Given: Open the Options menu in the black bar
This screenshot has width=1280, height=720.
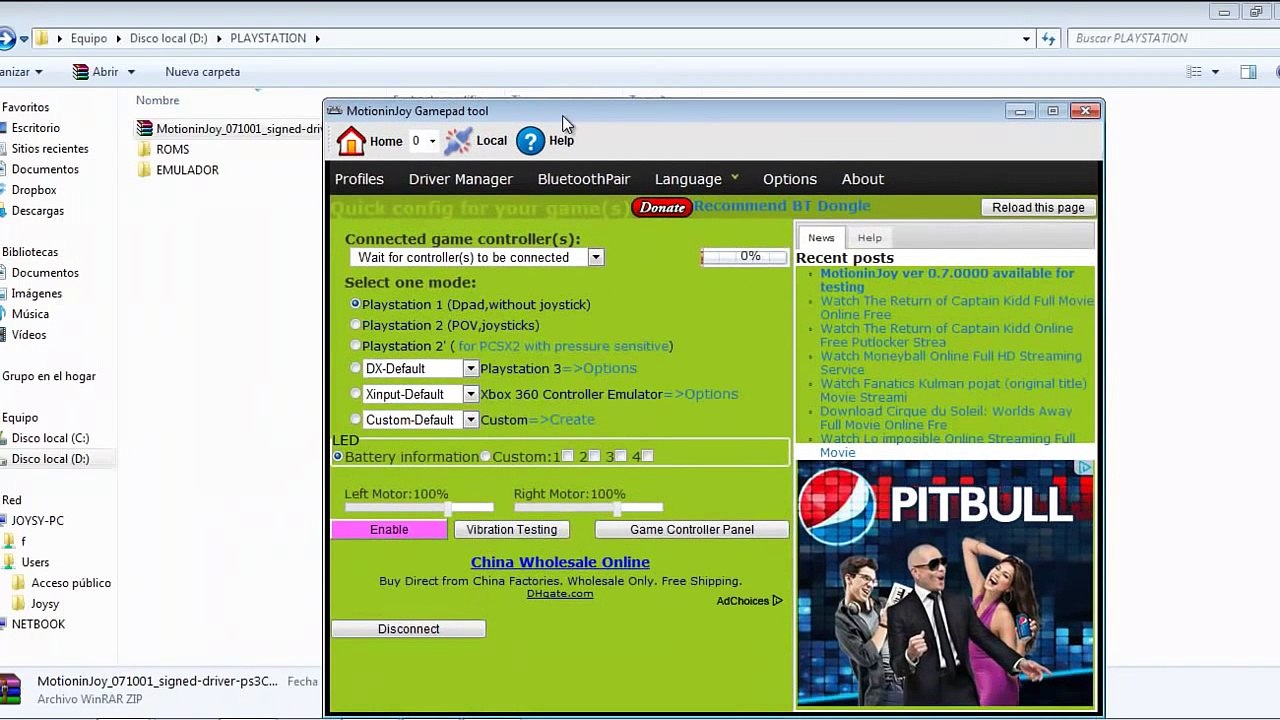Looking at the screenshot, I should coord(790,179).
